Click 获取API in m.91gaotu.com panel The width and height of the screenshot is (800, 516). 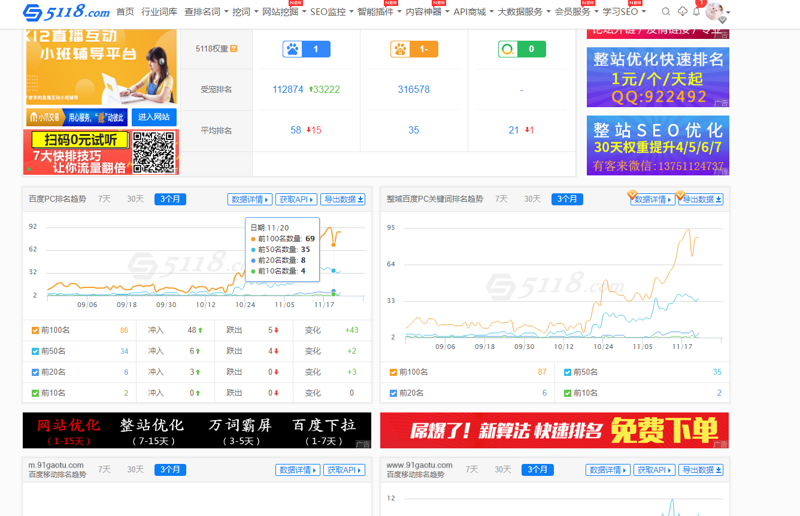click(x=344, y=470)
